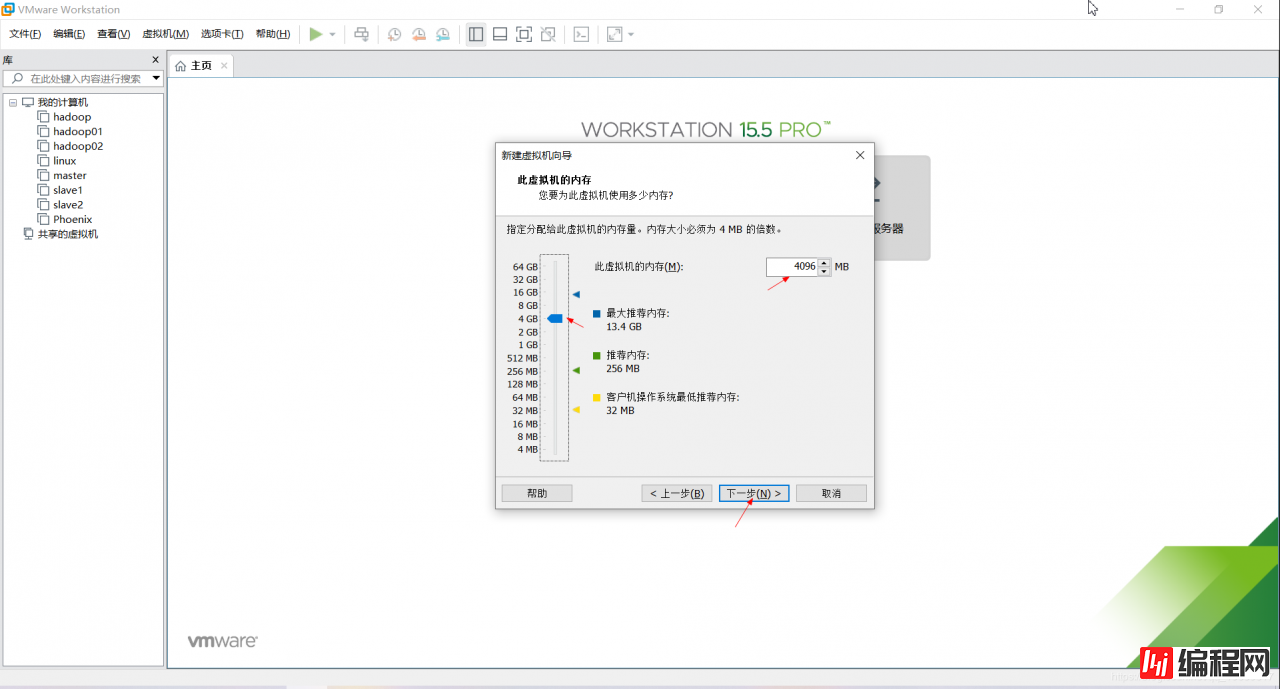The height and width of the screenshot is (689, 1280).
Task: Select 我的计算机 in the library tree
Action: pyautogui.click(x=63, y=102)
